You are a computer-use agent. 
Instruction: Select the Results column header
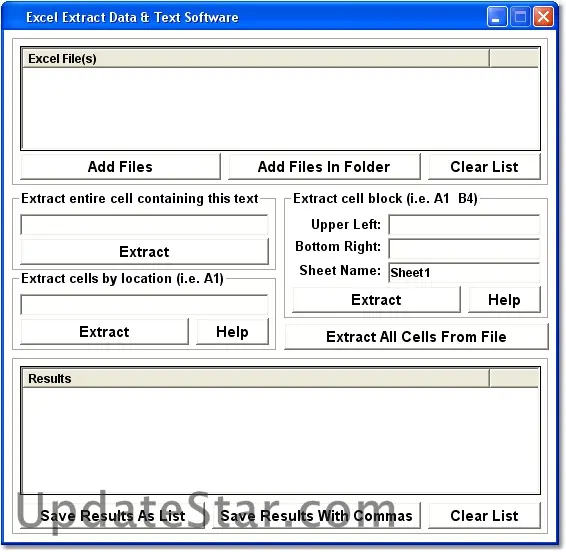(256, 378)
